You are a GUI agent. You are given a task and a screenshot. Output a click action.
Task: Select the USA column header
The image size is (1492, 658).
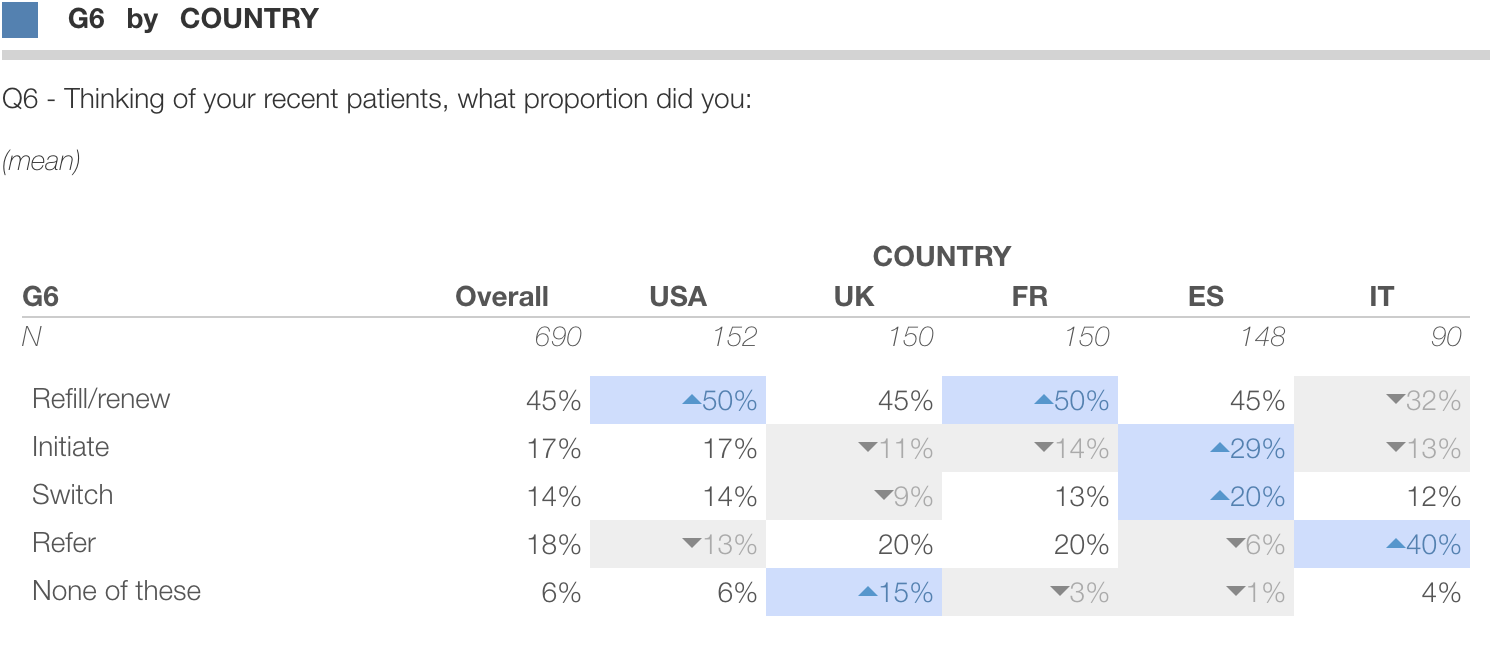[678, 297]
